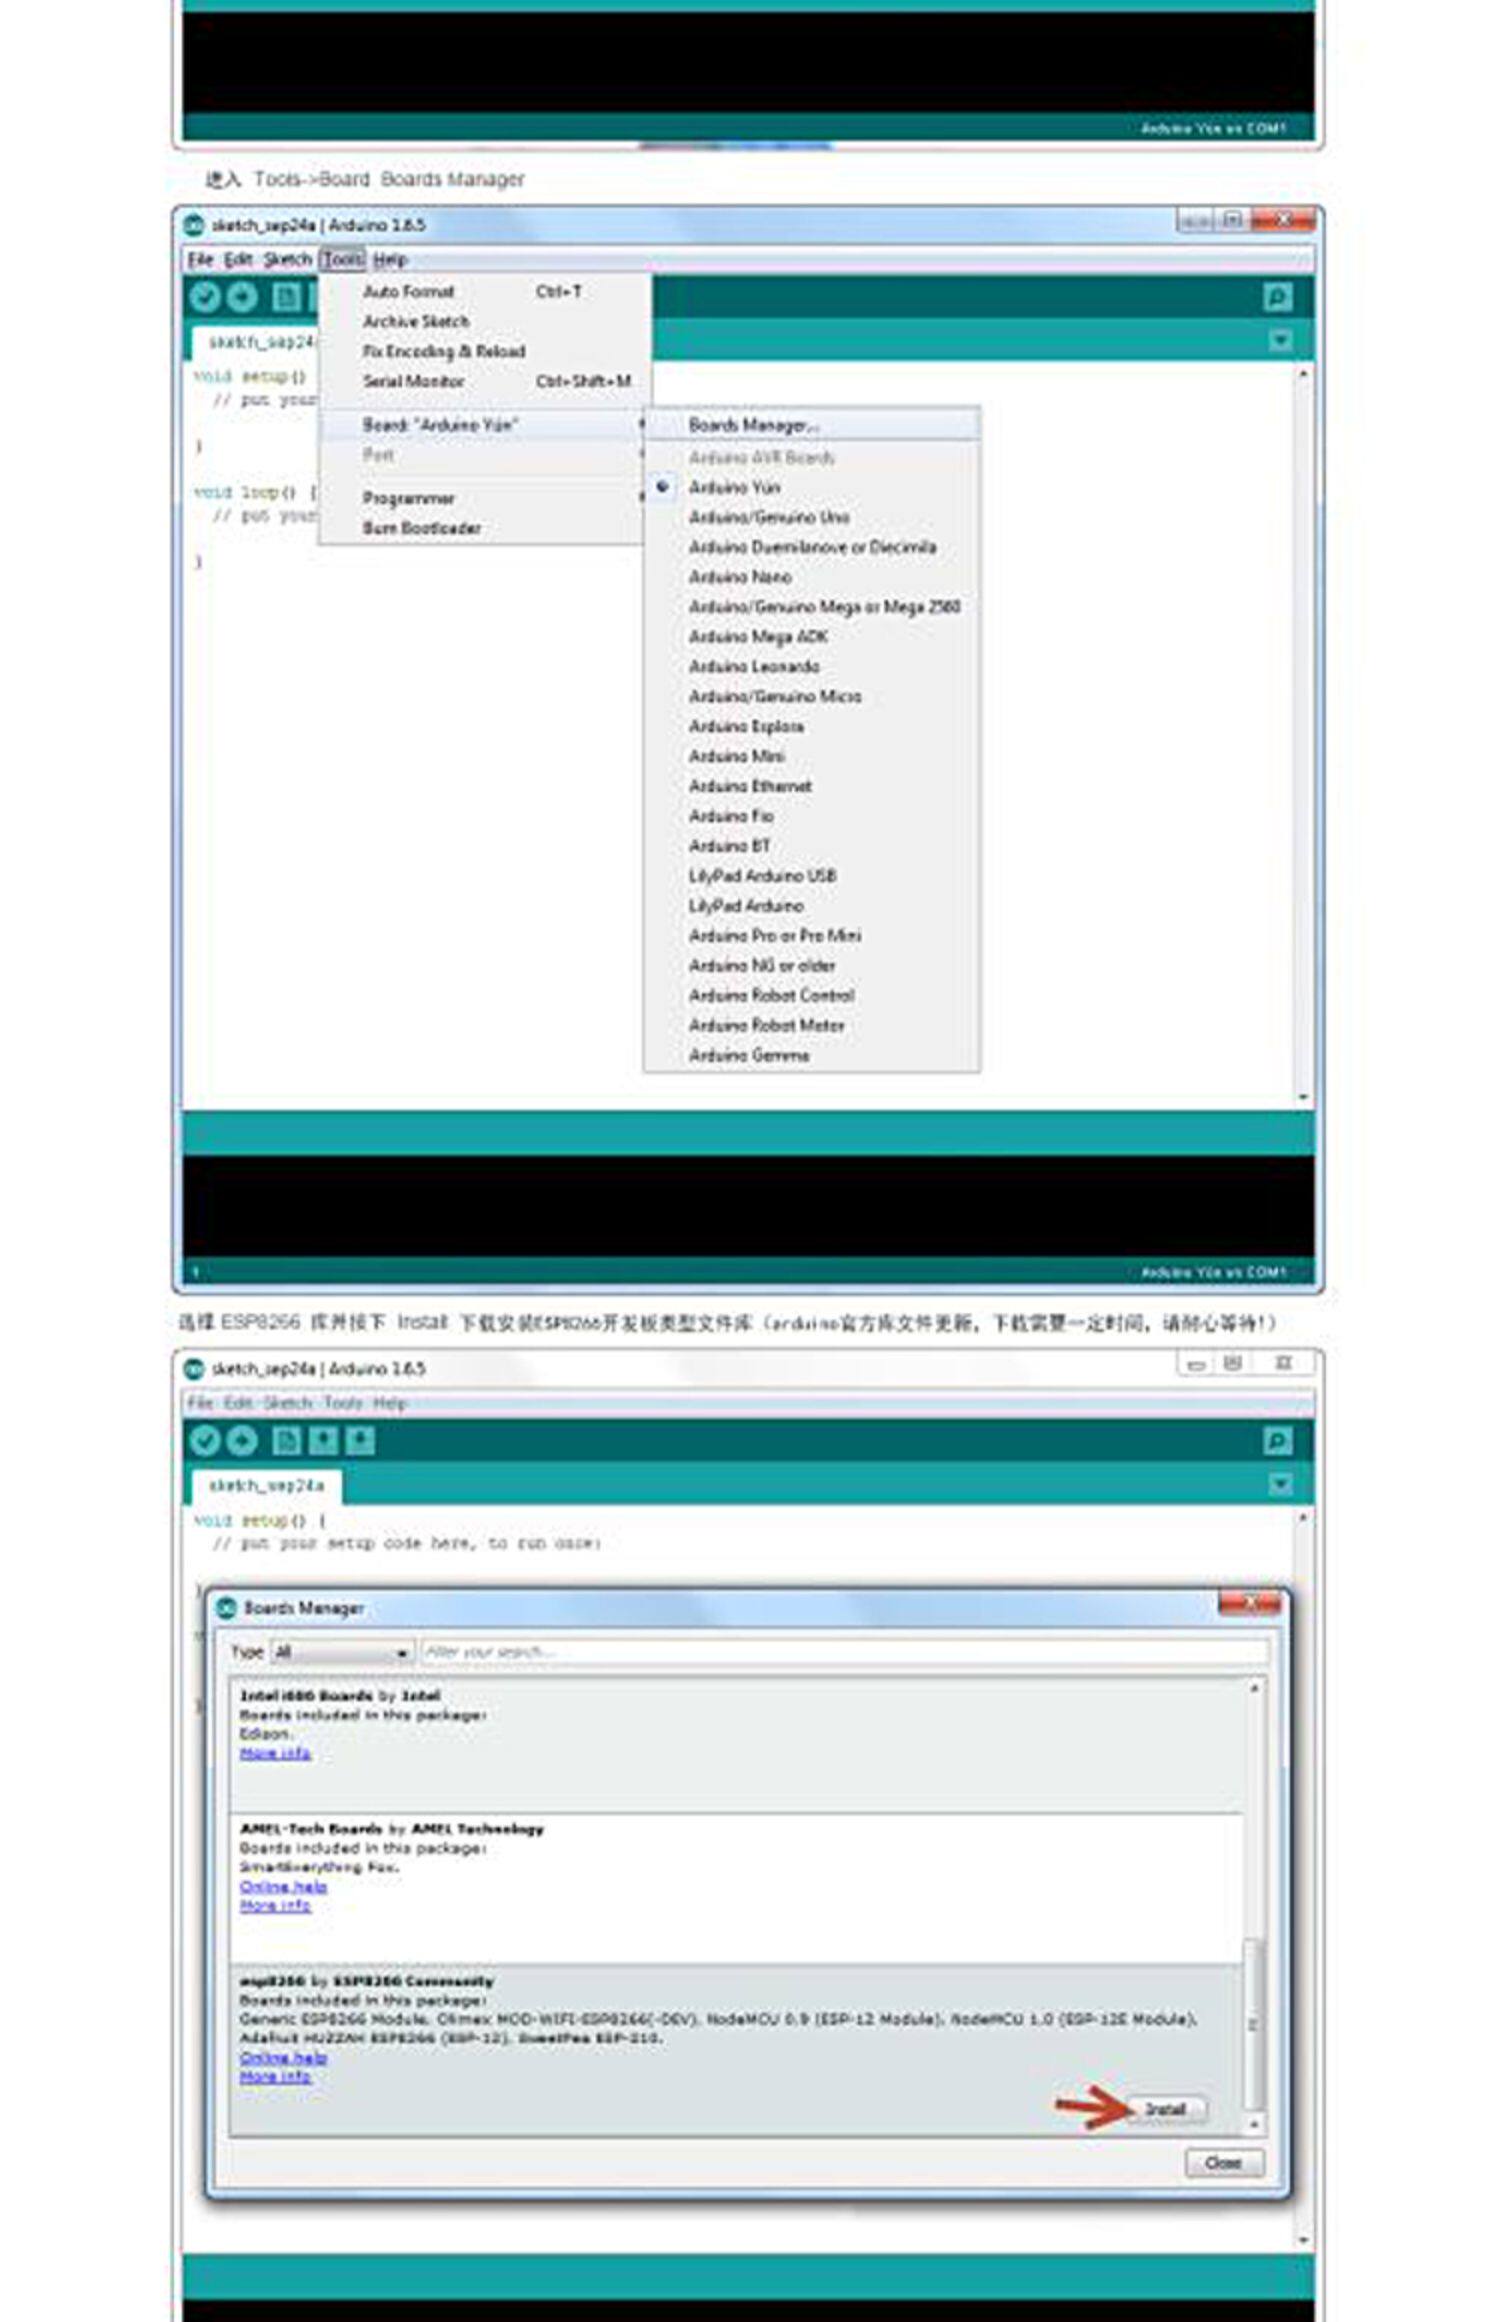The height and width of the screenshot is (2322, 1500).
Task: Select the Arduino/Genuino Micro board option
Action: pyautogui.click(x=775, y=697)
